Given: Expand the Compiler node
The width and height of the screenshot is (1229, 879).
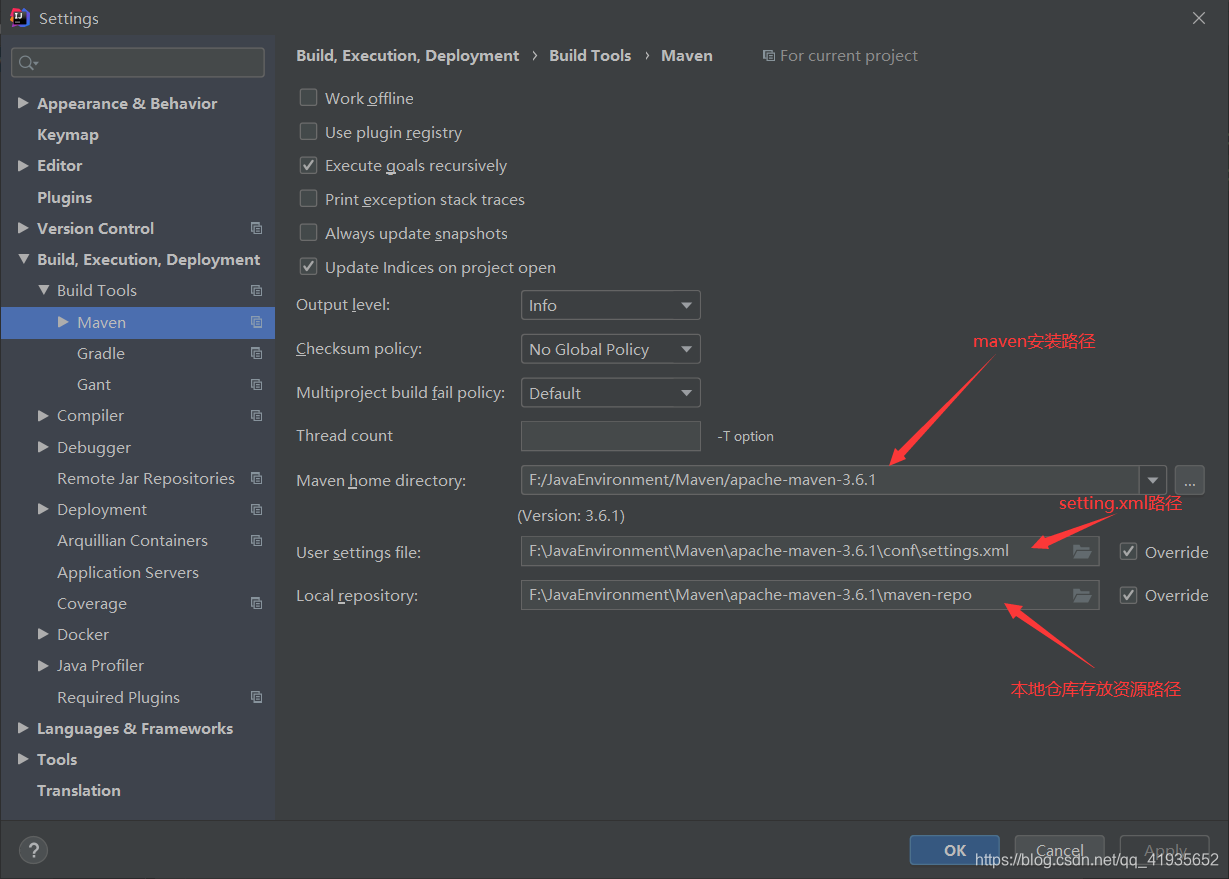Looking at the screenshot, I should [43, 415].
